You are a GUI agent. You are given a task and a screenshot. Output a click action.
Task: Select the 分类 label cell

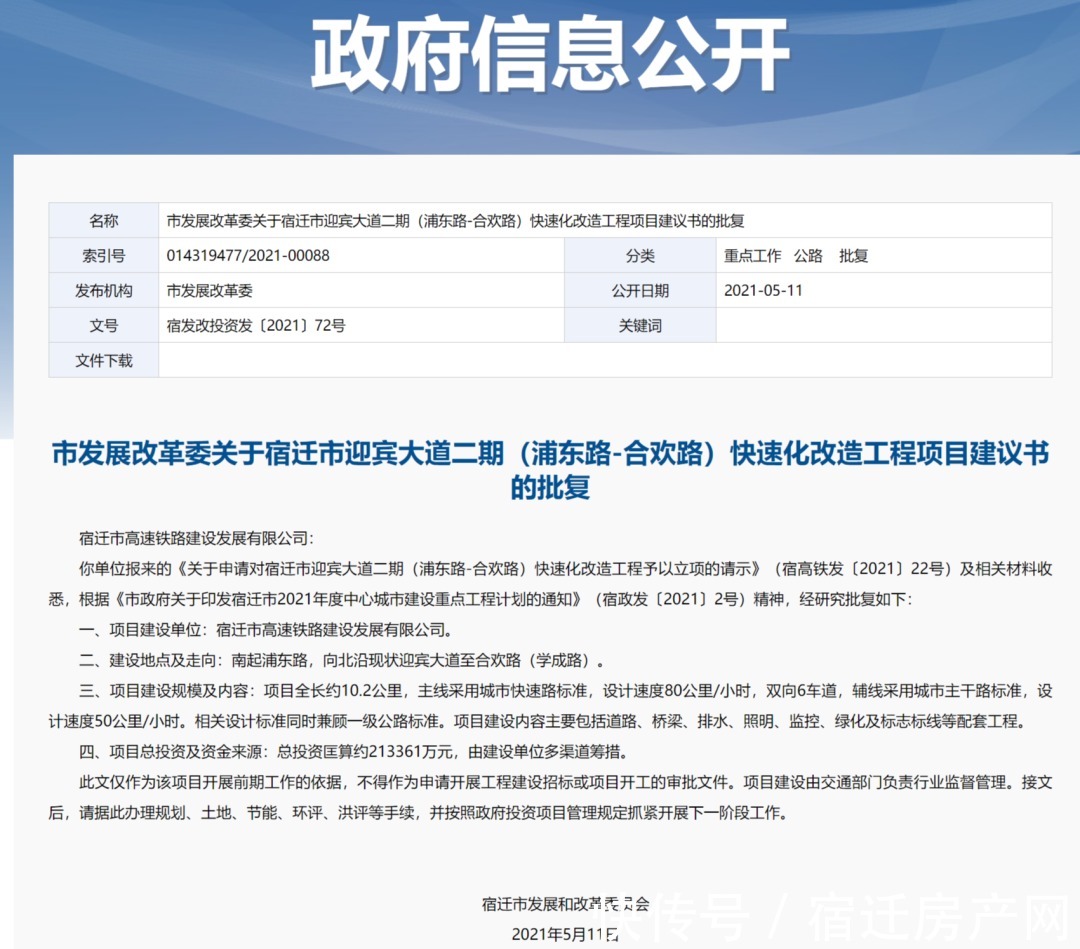coord(640,256)
